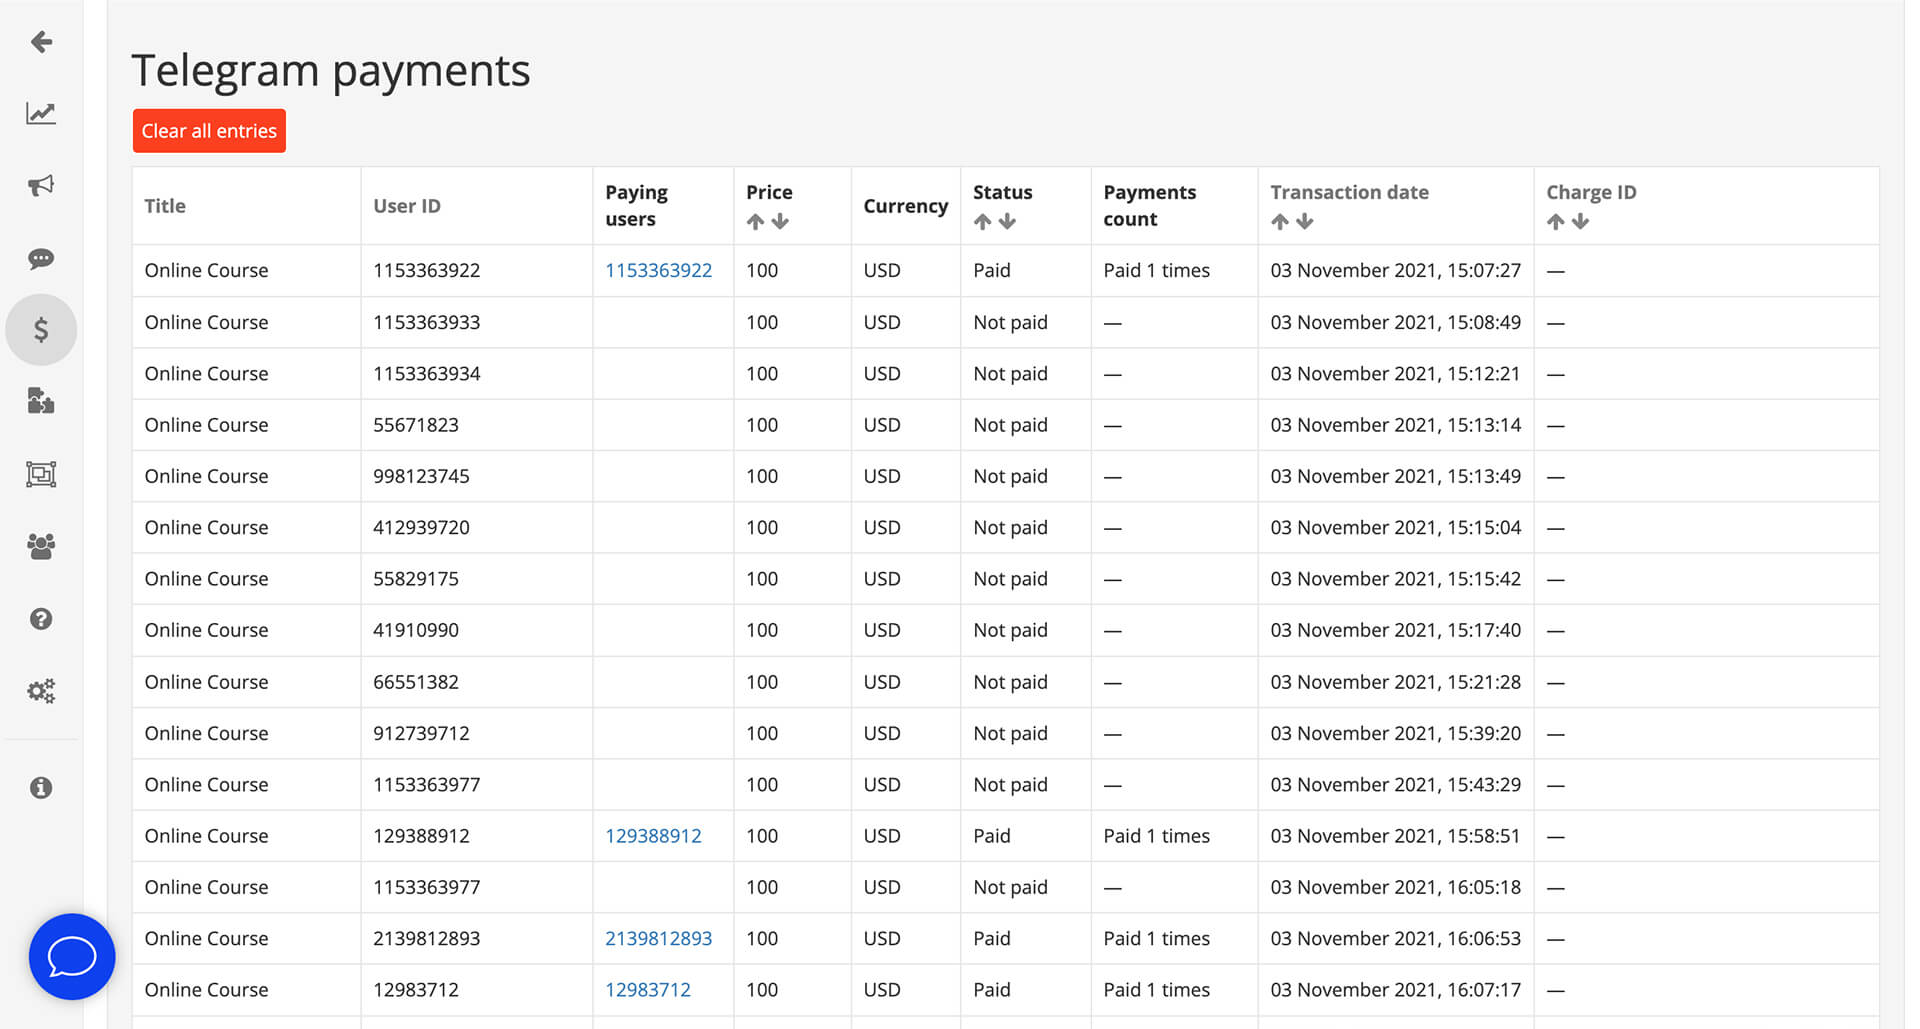This screenshot has height=1029, width=1920.
Task: Open the info icon at sidebar bottom
Action: 41,787
